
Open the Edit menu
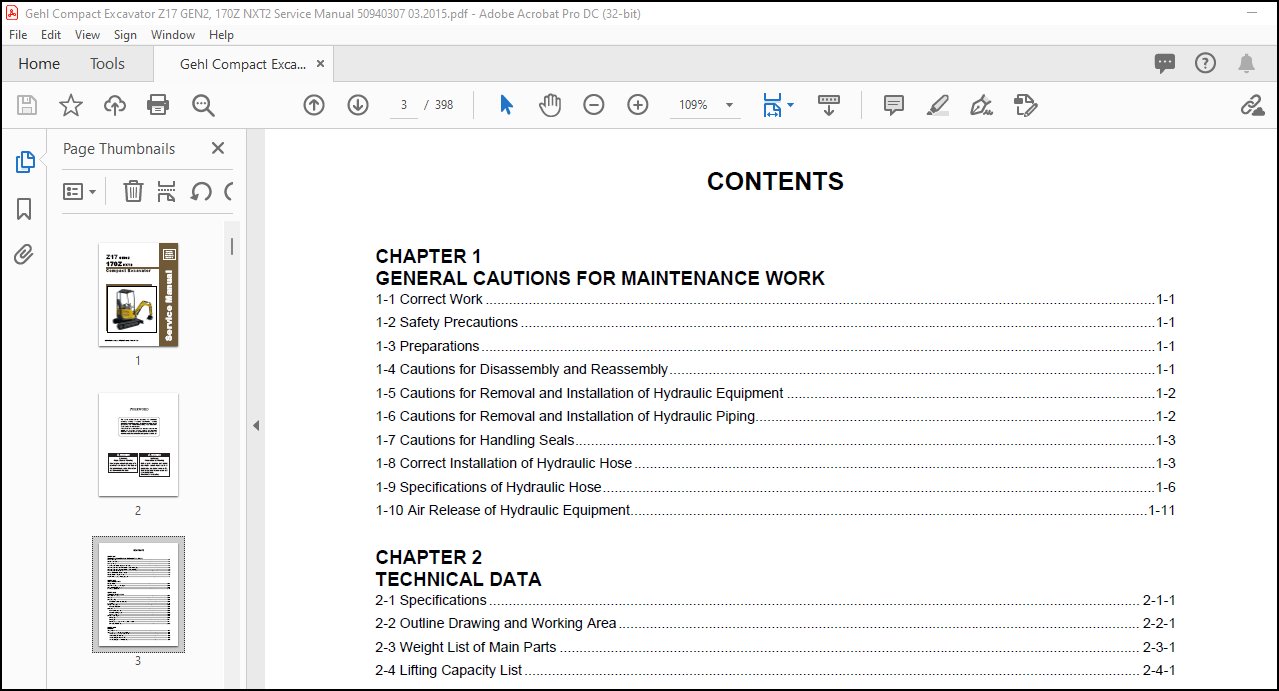pos(51,34)
